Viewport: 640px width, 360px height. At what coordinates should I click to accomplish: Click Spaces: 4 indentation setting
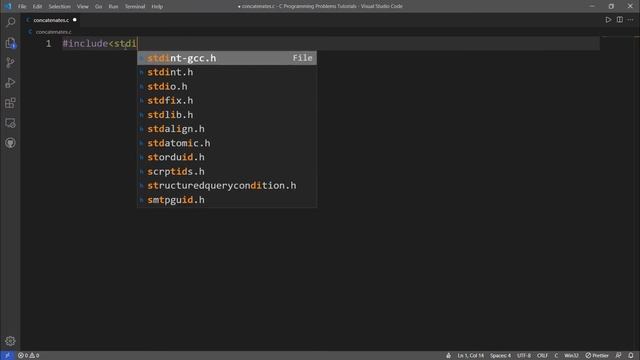coord(500,356)
